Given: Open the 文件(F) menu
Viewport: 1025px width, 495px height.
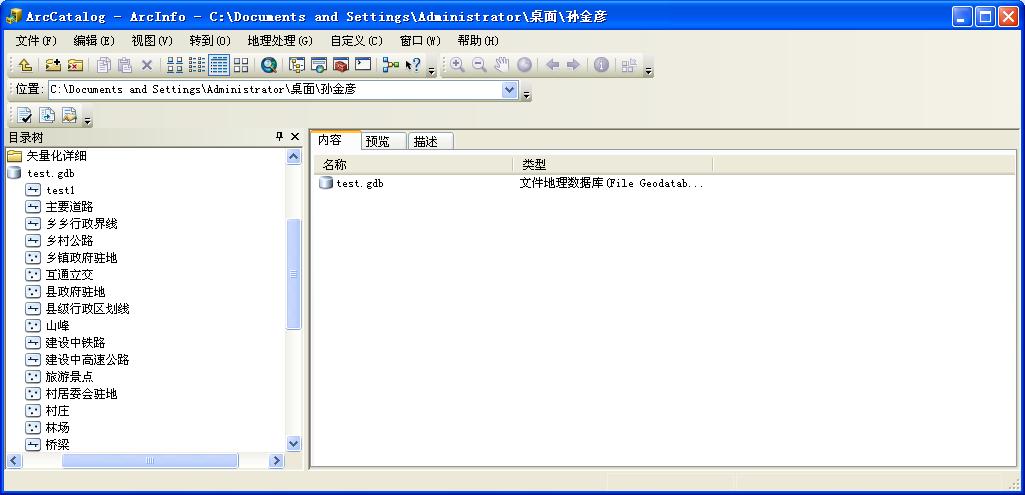Looking at the screenshot, I should pyautogui.click(x=37, y=41).
